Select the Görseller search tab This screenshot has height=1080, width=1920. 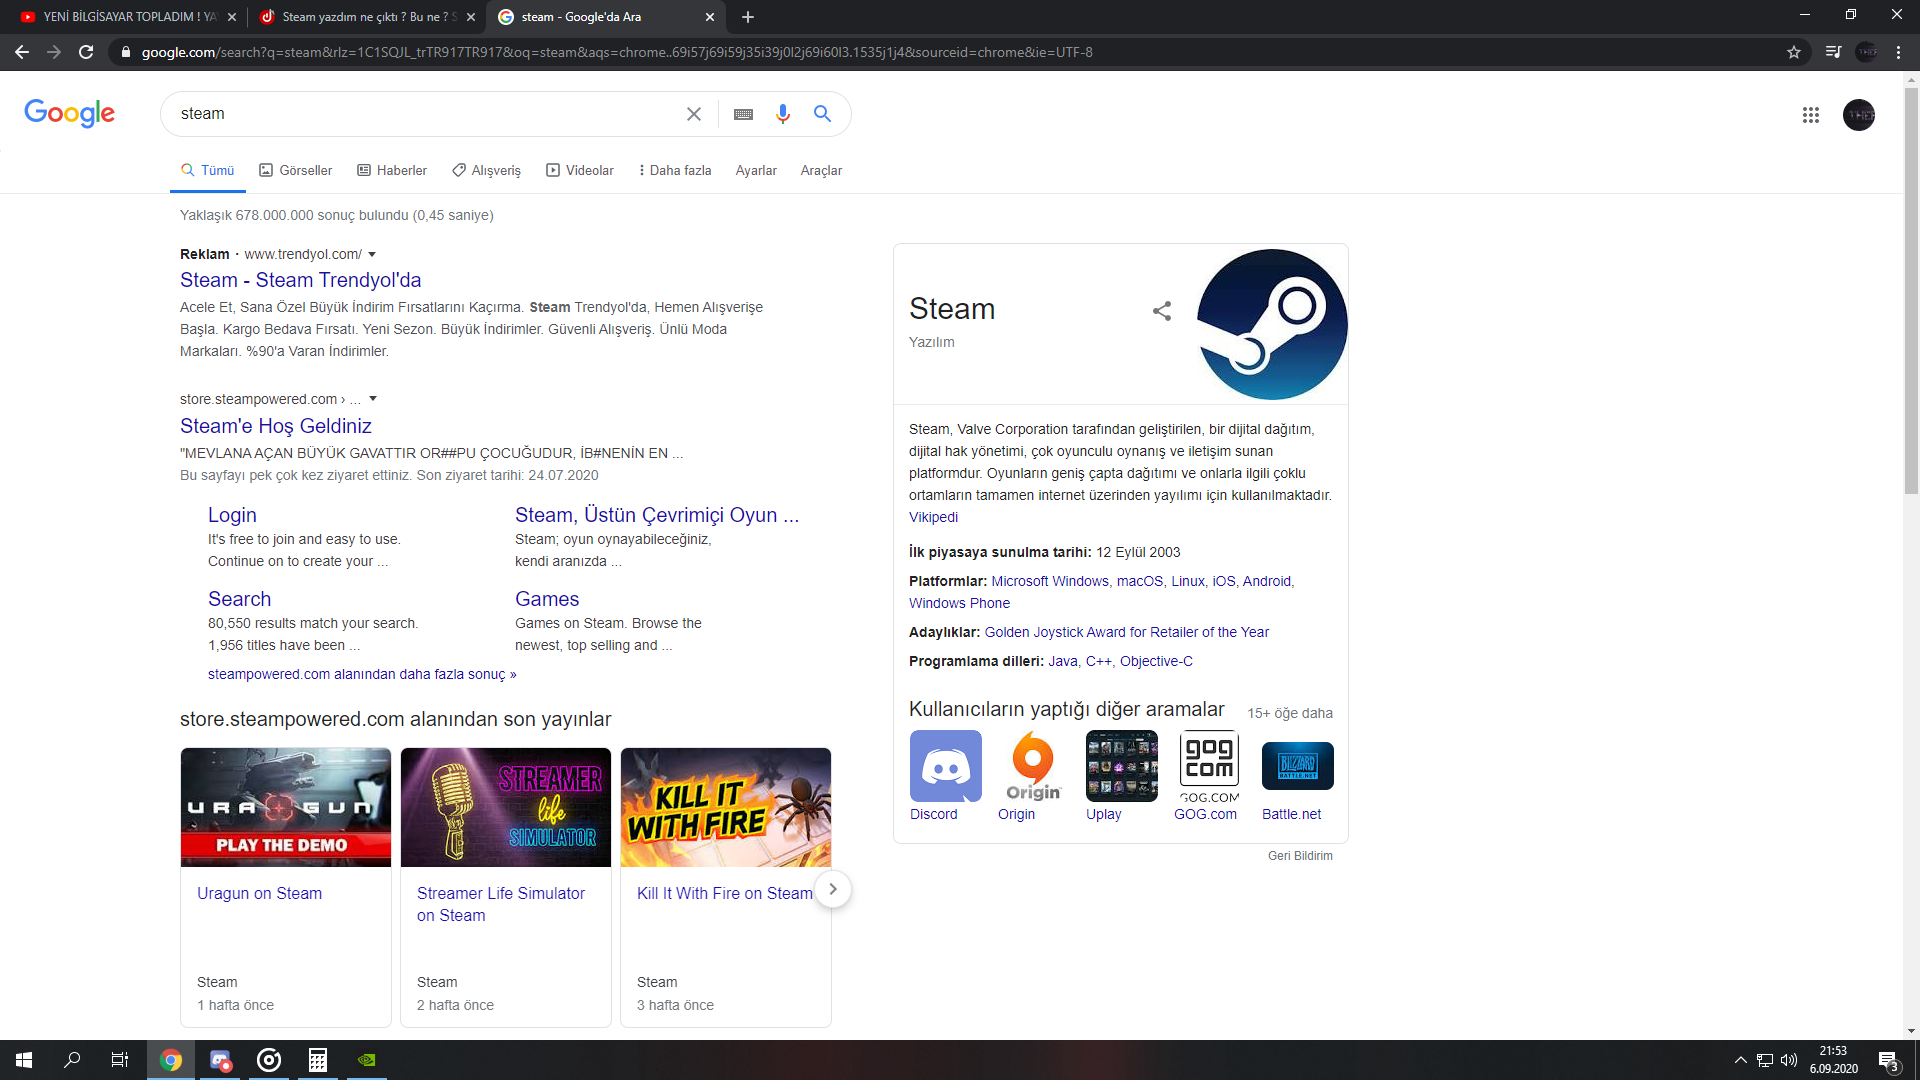296,171
